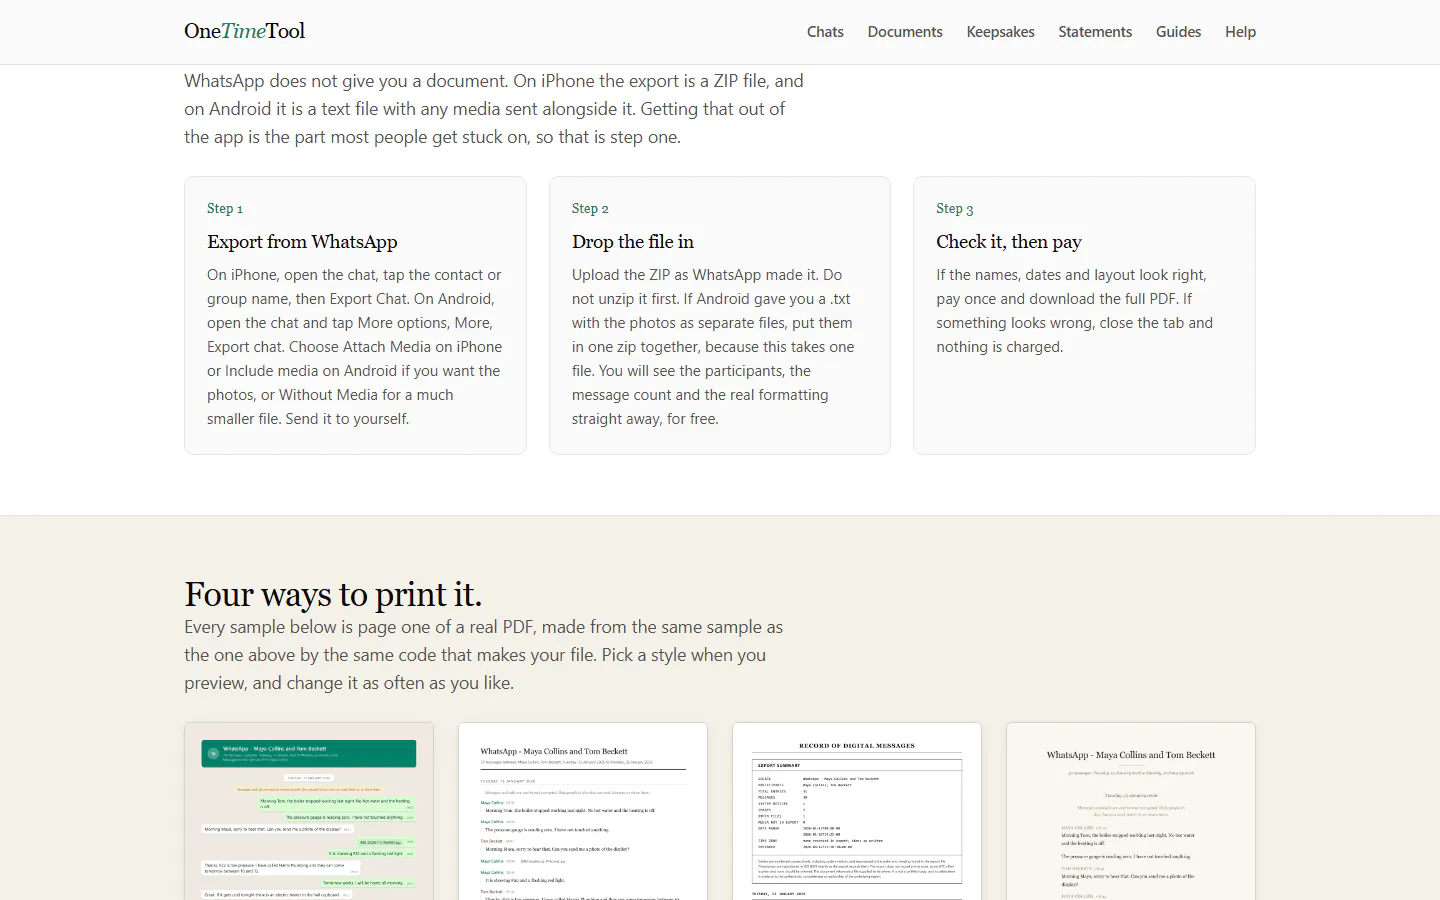The image size is (1440, 900).
Task: Click the paragraph starting "On iPhone, open the chat"
Action: [355, 347]
